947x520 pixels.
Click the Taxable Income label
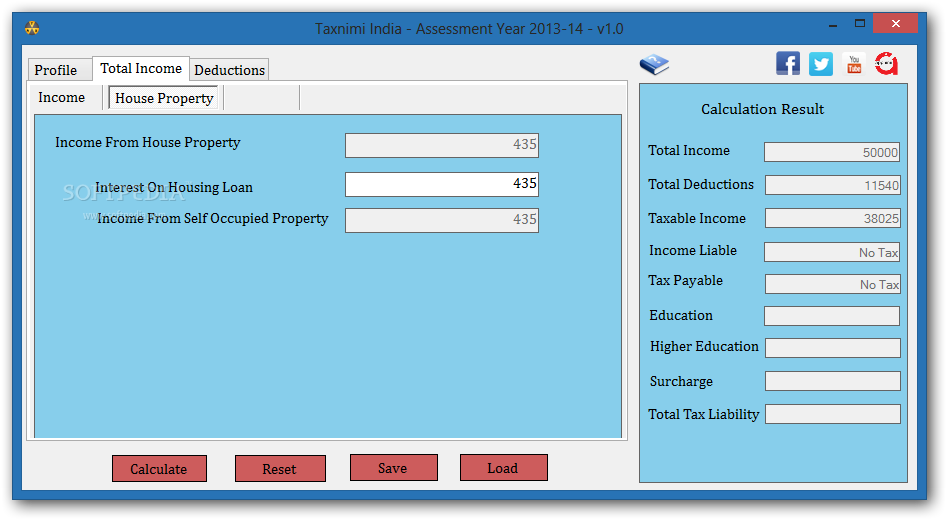697,219
